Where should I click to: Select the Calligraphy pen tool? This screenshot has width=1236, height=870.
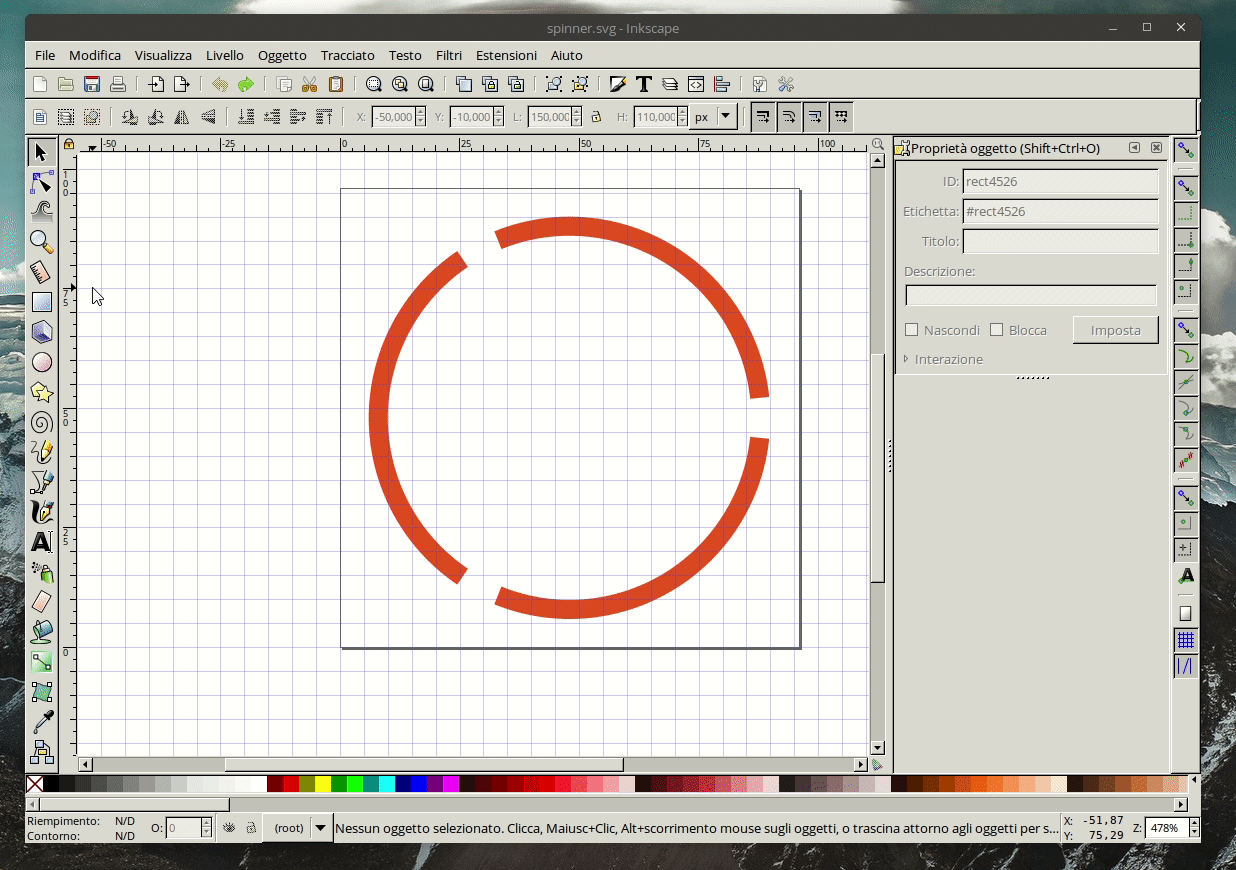coord(41,512)
